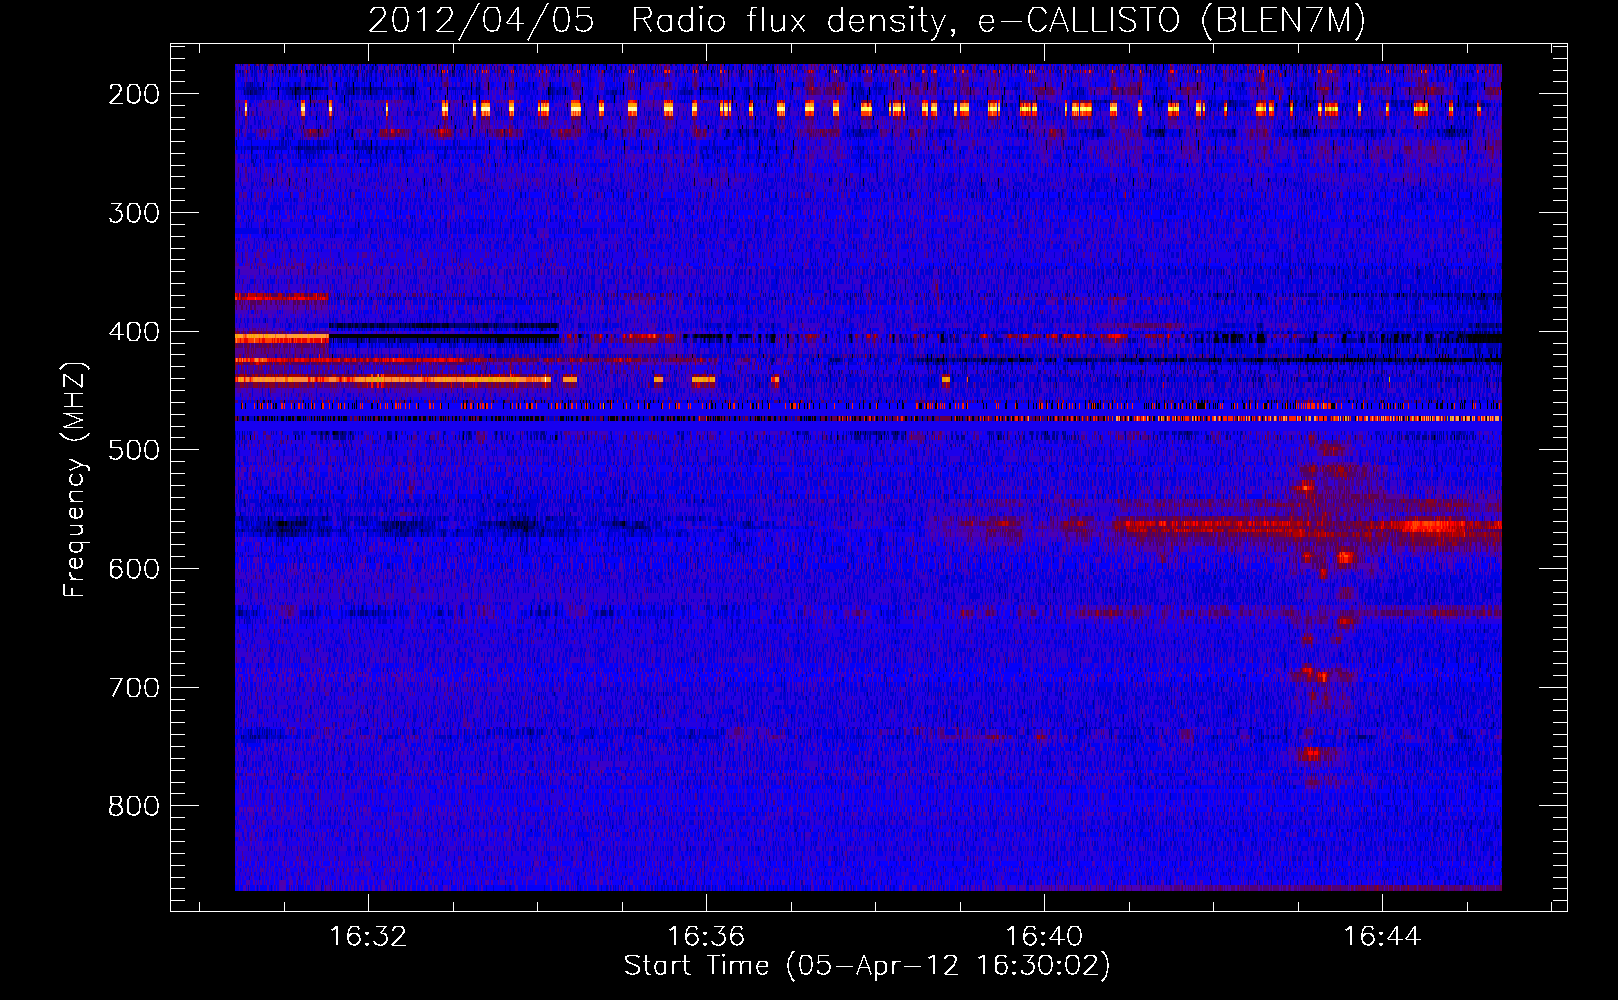Click the 16:44 time tick label
The height and width of the screenshot is (1000, 1618).
click(1382, 937)
